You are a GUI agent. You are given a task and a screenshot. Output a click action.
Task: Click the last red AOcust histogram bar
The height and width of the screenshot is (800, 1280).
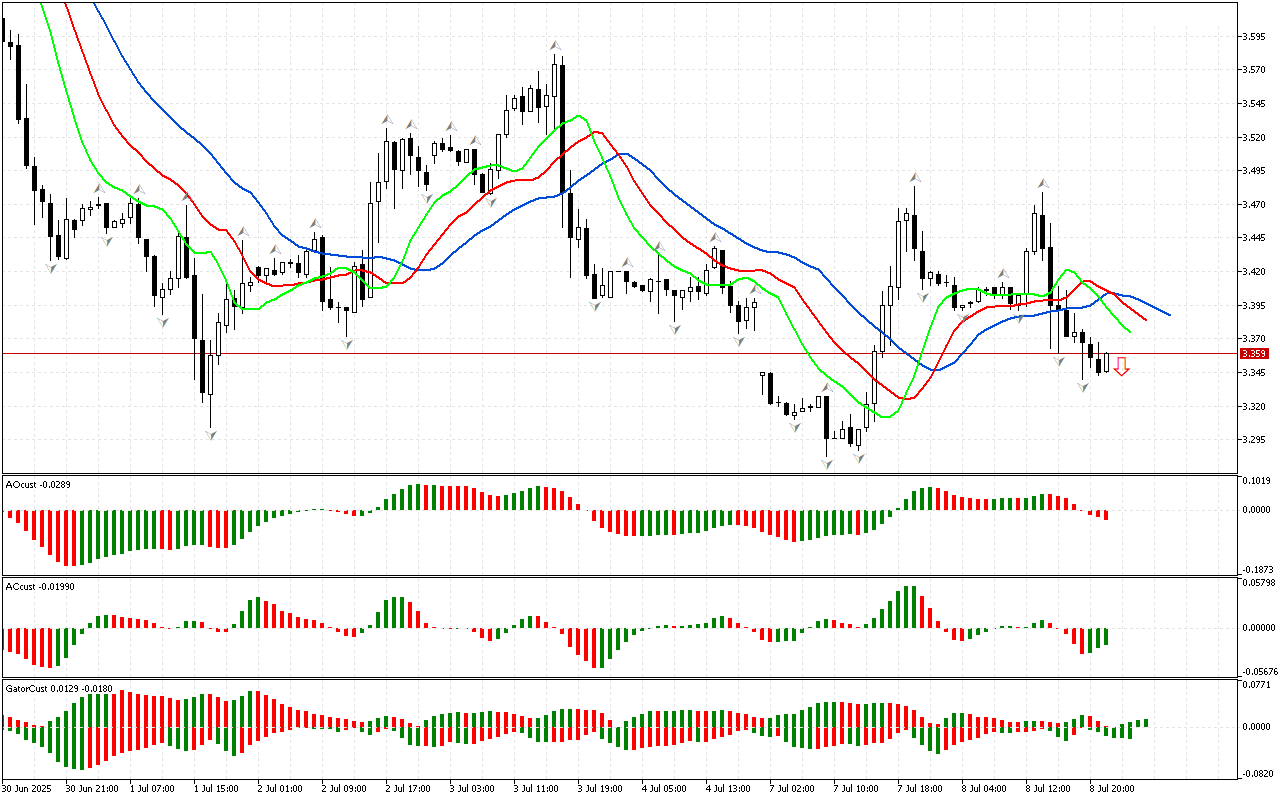[1106, 515]
